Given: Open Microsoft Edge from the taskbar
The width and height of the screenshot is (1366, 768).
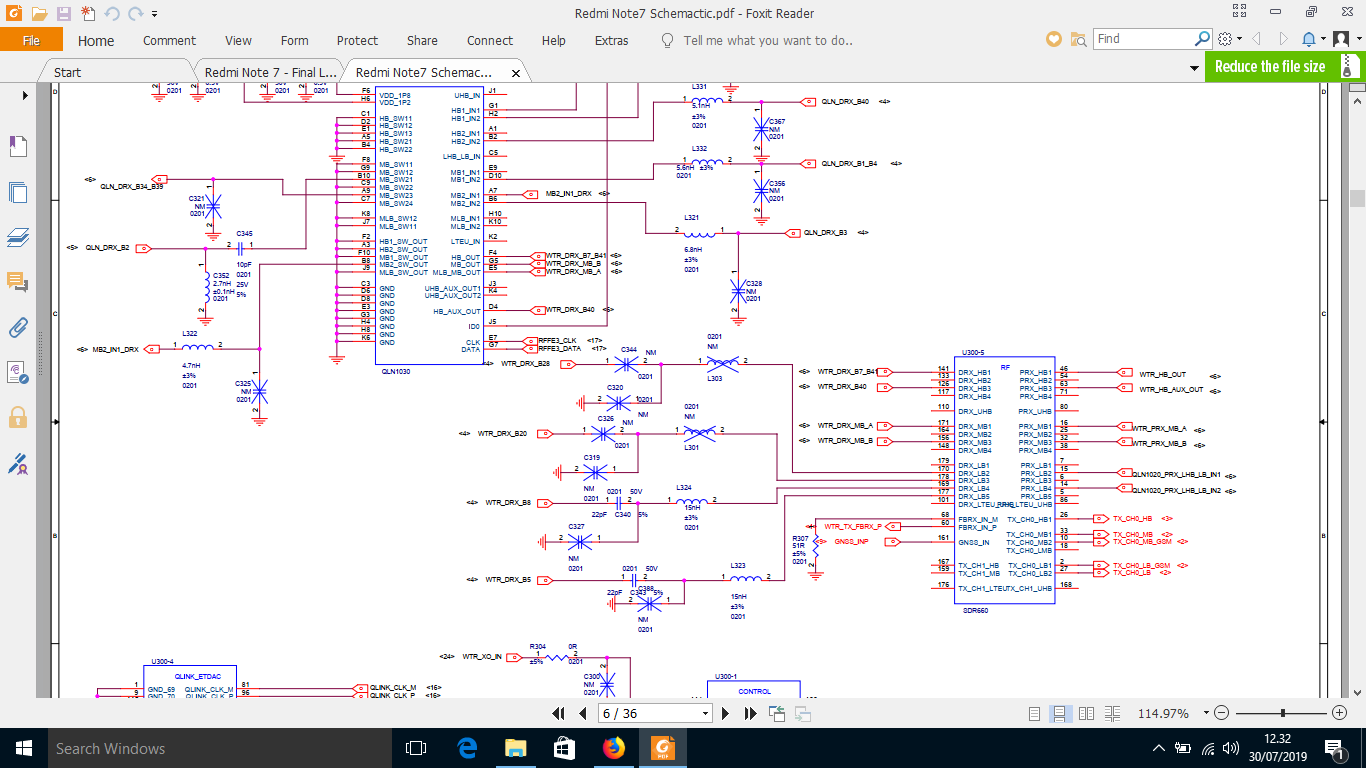Looking at the screenshot, I should point(466,748).
